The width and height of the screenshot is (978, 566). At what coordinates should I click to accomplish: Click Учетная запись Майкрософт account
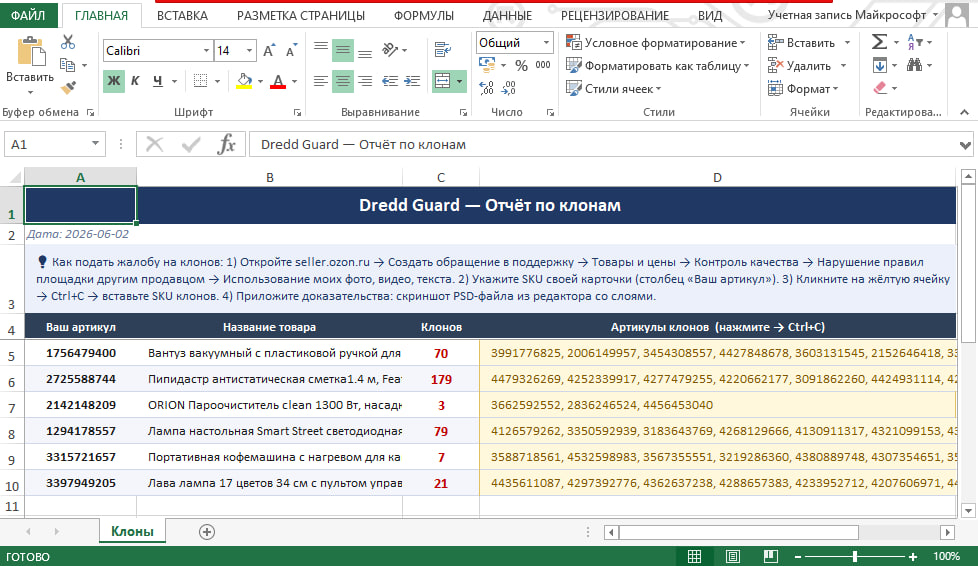tap(852, 14)
